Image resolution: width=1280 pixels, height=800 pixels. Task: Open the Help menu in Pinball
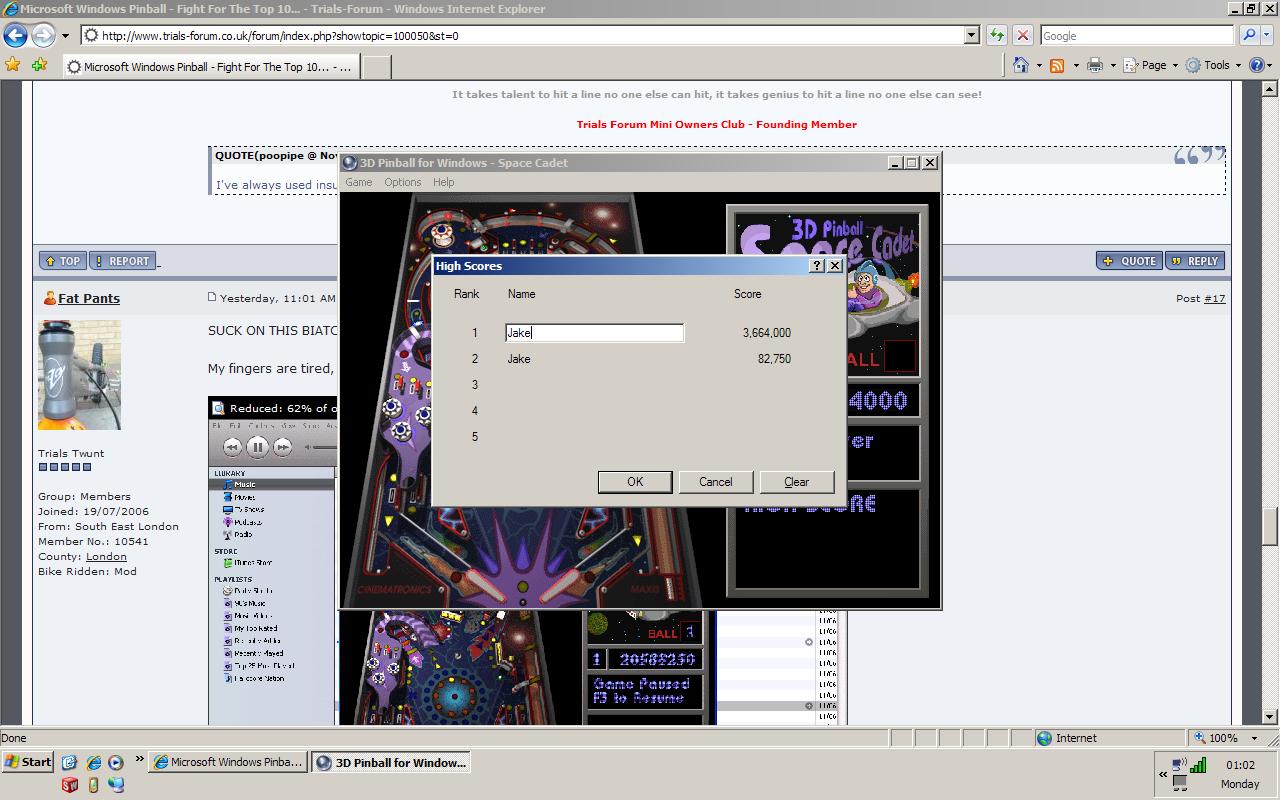click(443, 182)
